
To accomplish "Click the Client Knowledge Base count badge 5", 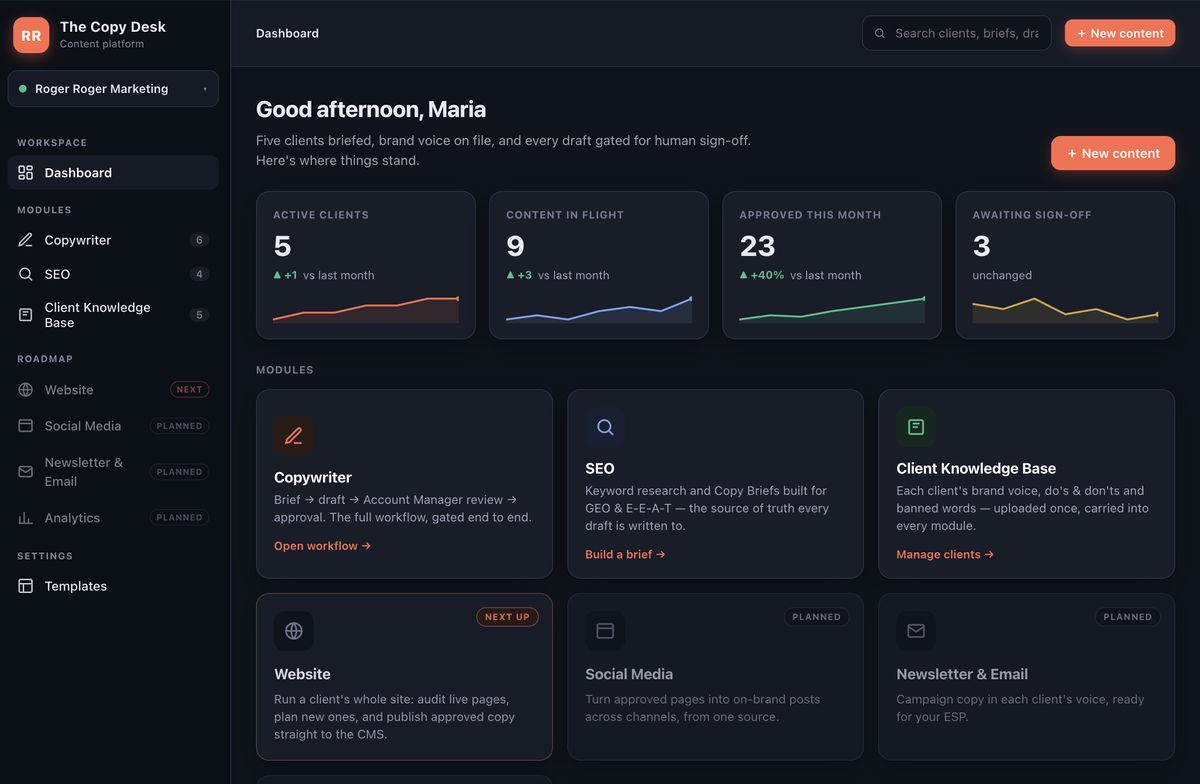I will (x=199, y=315).
